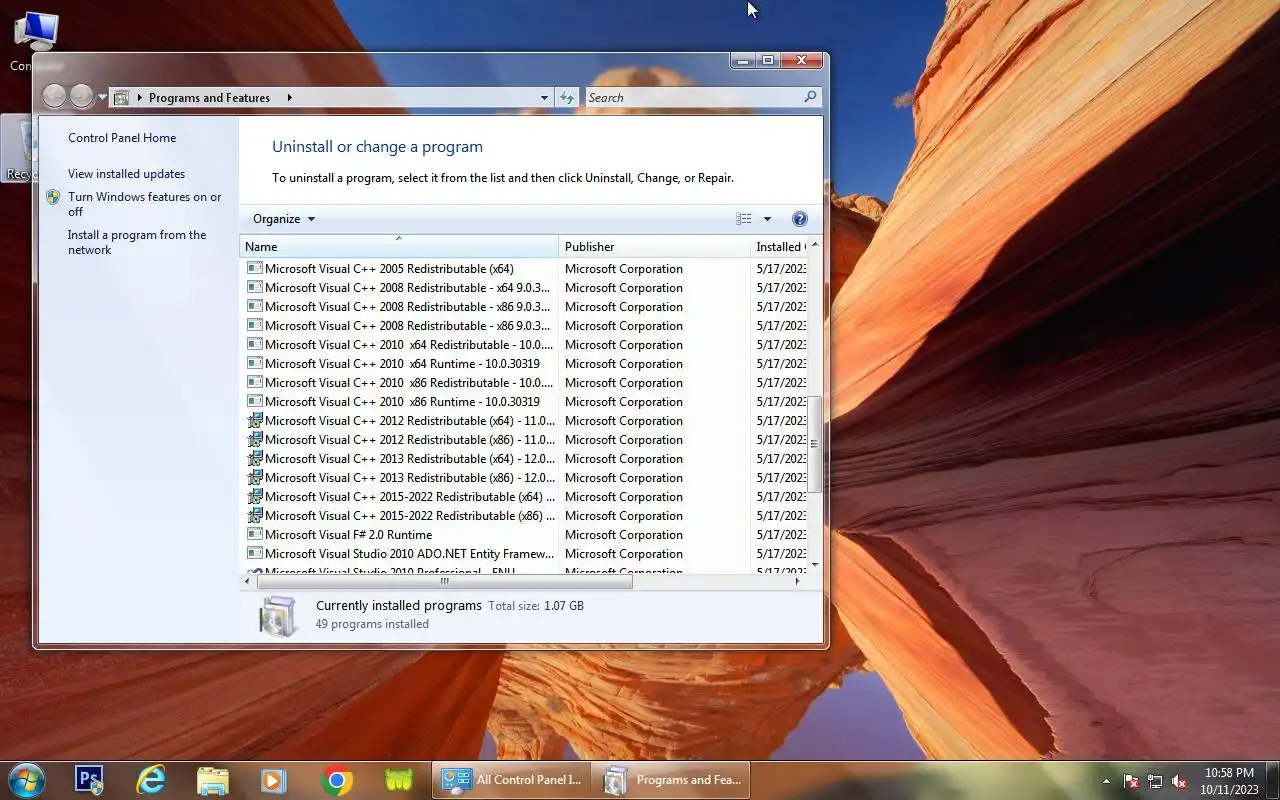Sort the list by Publisher column header
The image size is (1280, 800).
[x=654, y=246]
